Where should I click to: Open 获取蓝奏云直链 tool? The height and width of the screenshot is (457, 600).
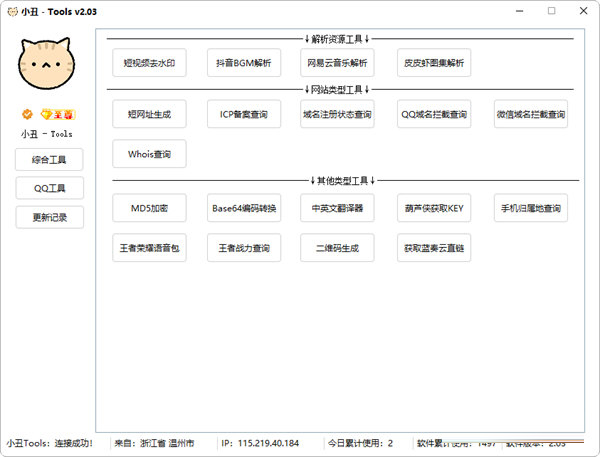pos(434,248)
